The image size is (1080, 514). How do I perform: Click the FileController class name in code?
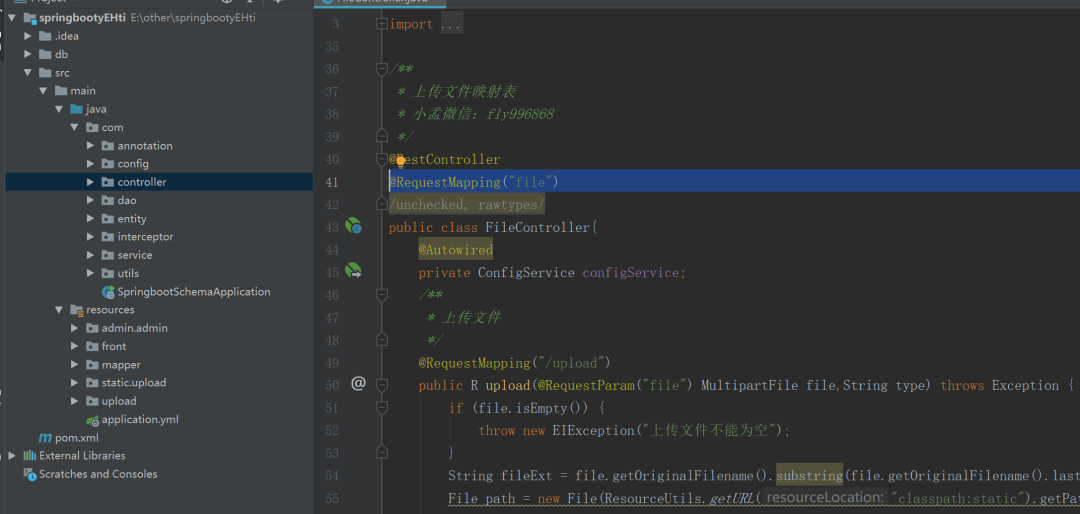538,227
